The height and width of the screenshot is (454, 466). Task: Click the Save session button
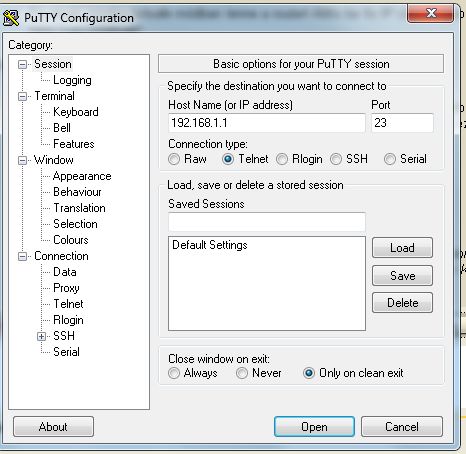pos(402,276)
